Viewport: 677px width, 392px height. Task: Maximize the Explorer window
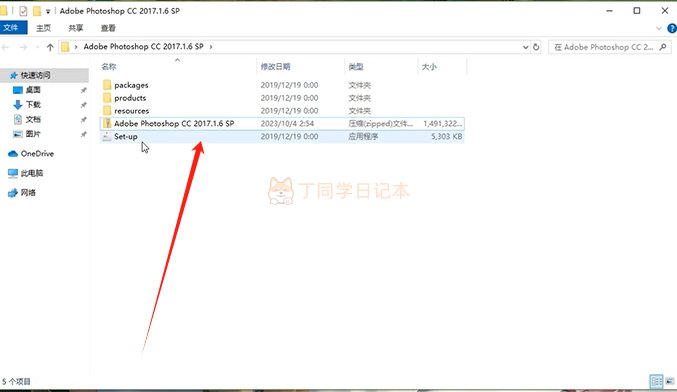pyautogui.click(x=637, y=11)
